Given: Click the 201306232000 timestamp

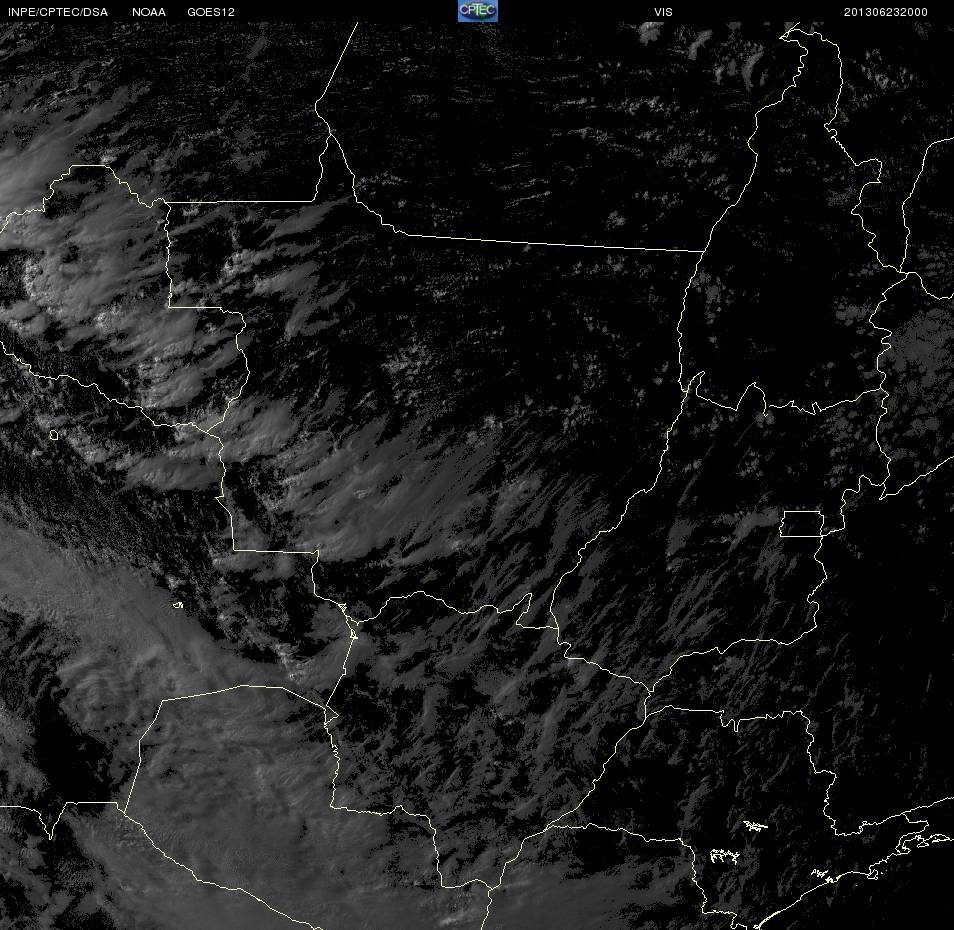Looking at the screenshot, I should coord(885,12).
